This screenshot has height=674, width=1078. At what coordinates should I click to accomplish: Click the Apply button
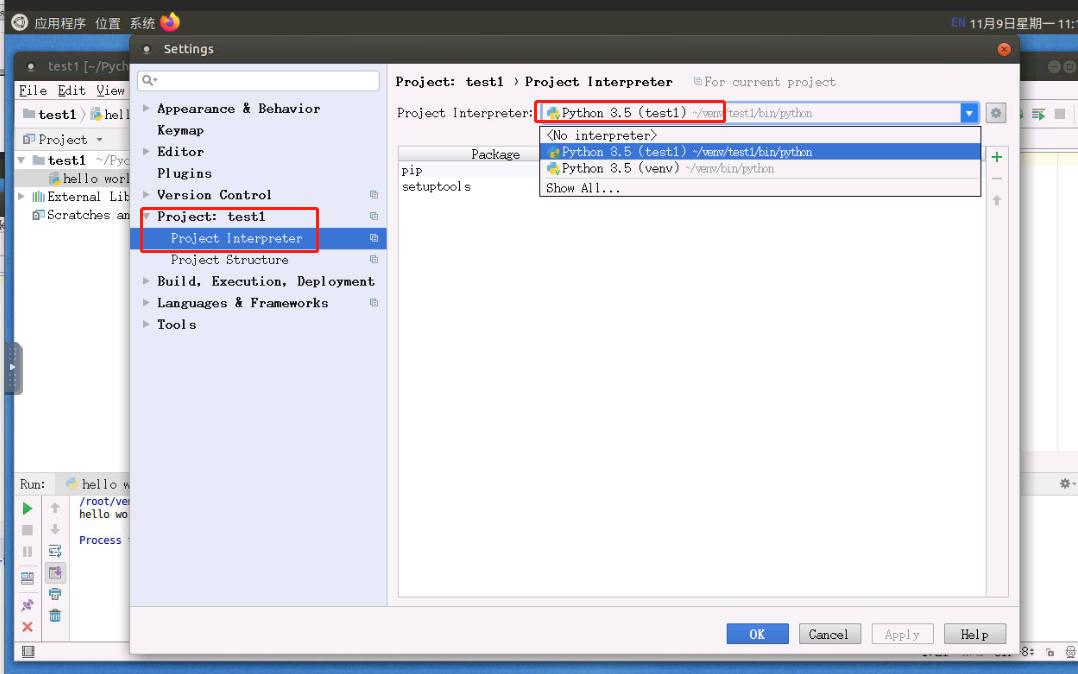pyautogui.click(x=902, y=634)
